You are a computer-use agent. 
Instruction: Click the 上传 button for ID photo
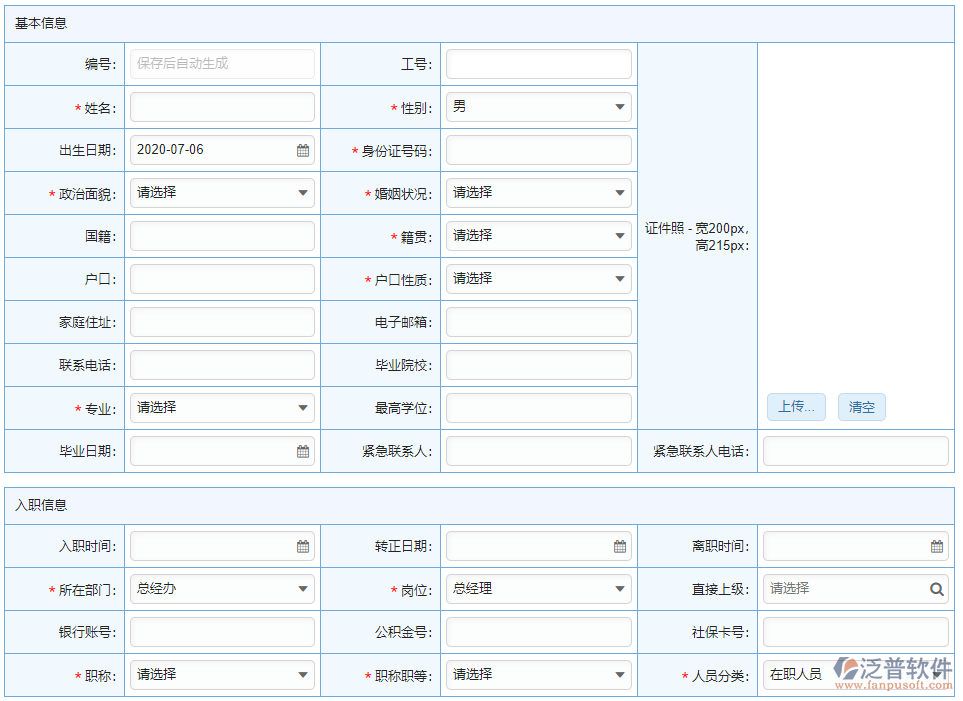coord(796,407)
